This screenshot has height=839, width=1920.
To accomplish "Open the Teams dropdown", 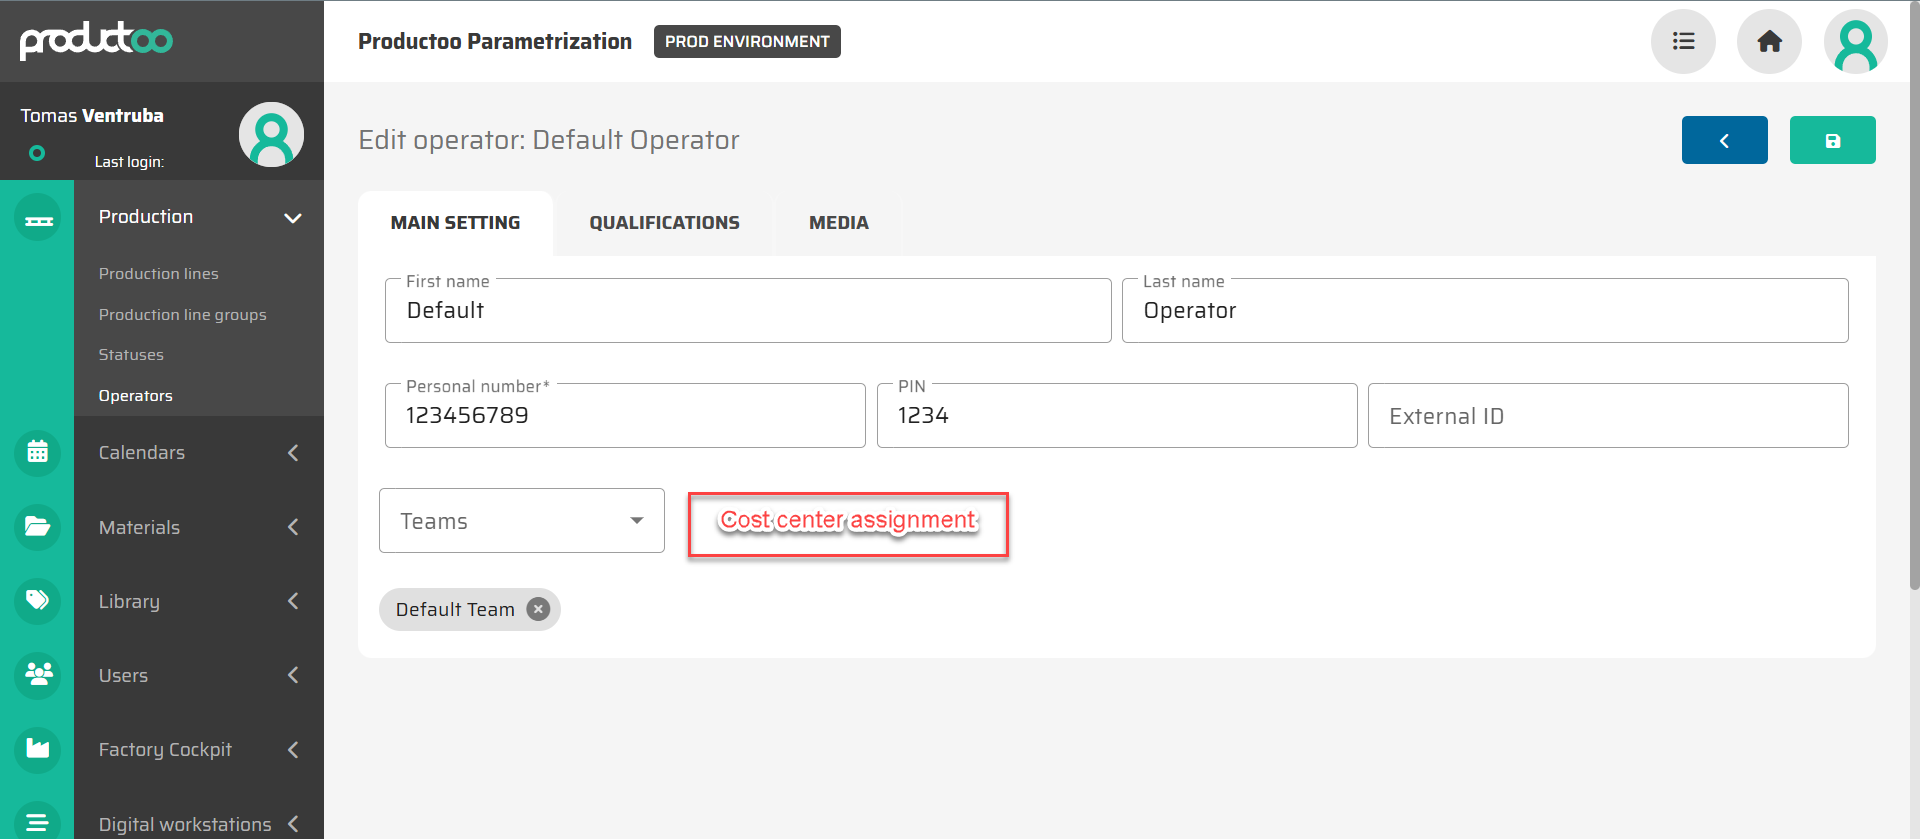I will (521, 521).
